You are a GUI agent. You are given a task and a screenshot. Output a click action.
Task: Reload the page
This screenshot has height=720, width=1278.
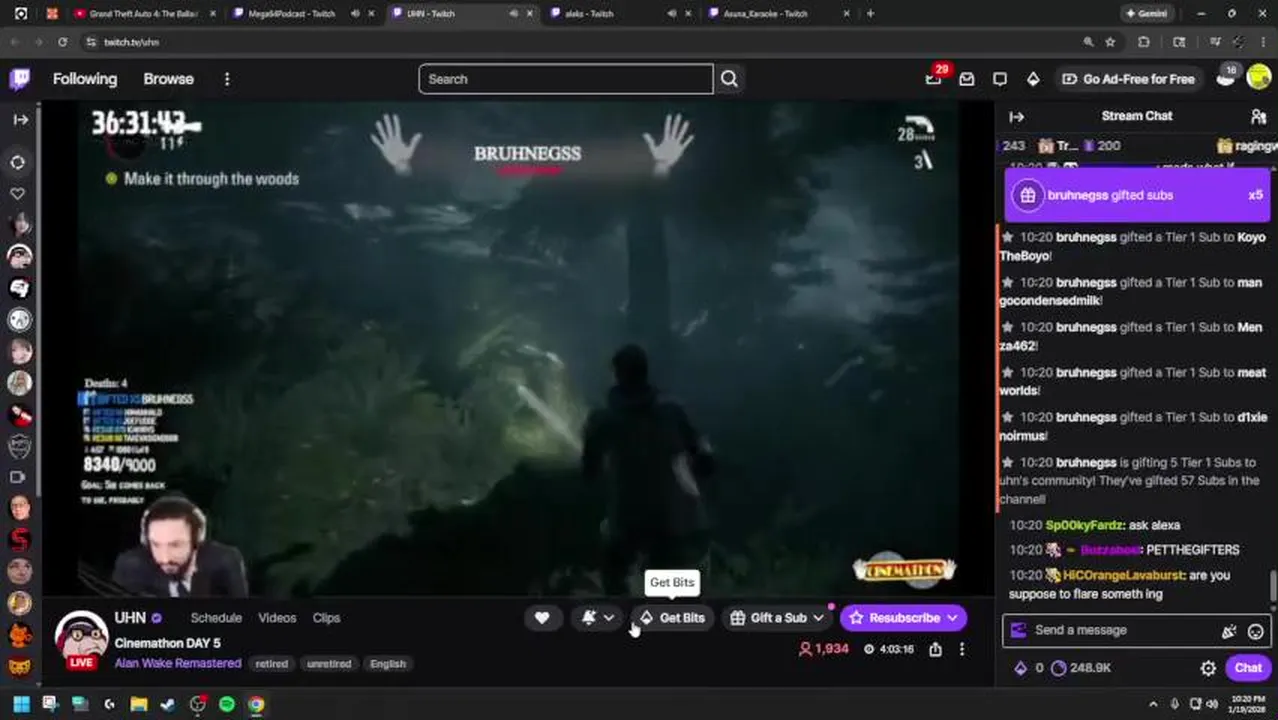(62, 42)
